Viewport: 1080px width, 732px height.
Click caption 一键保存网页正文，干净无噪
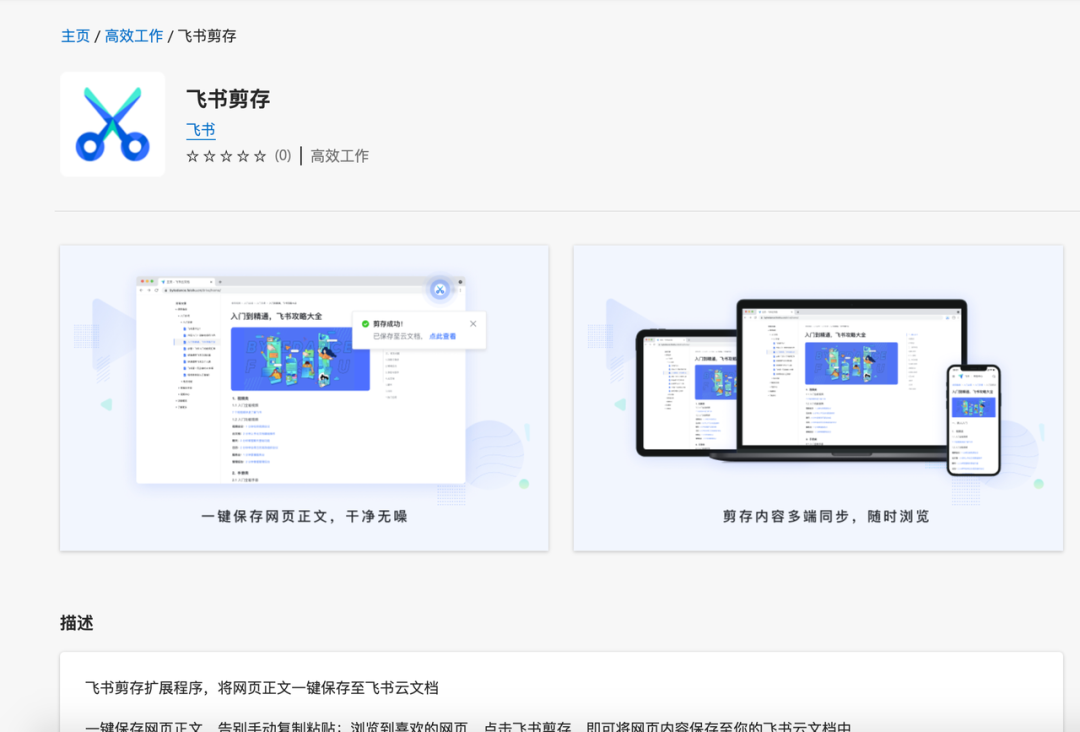click(x=304, y=516)
